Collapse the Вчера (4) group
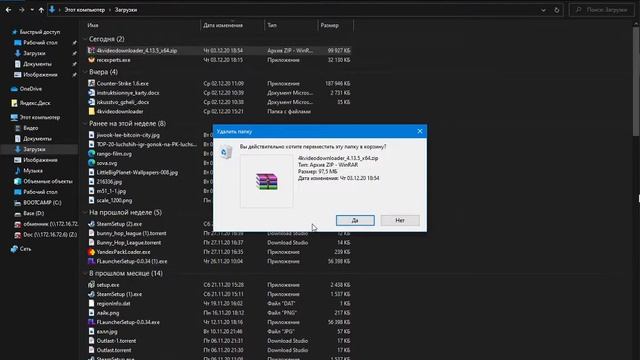 pos(85,72)
